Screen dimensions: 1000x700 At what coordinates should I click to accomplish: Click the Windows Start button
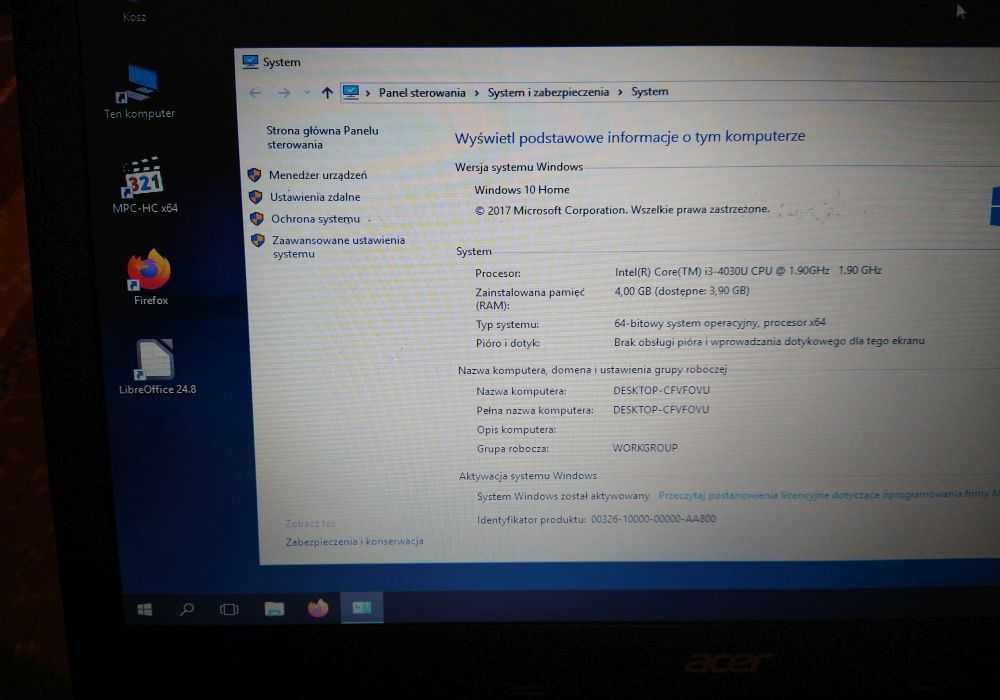(x=145, y=609)
